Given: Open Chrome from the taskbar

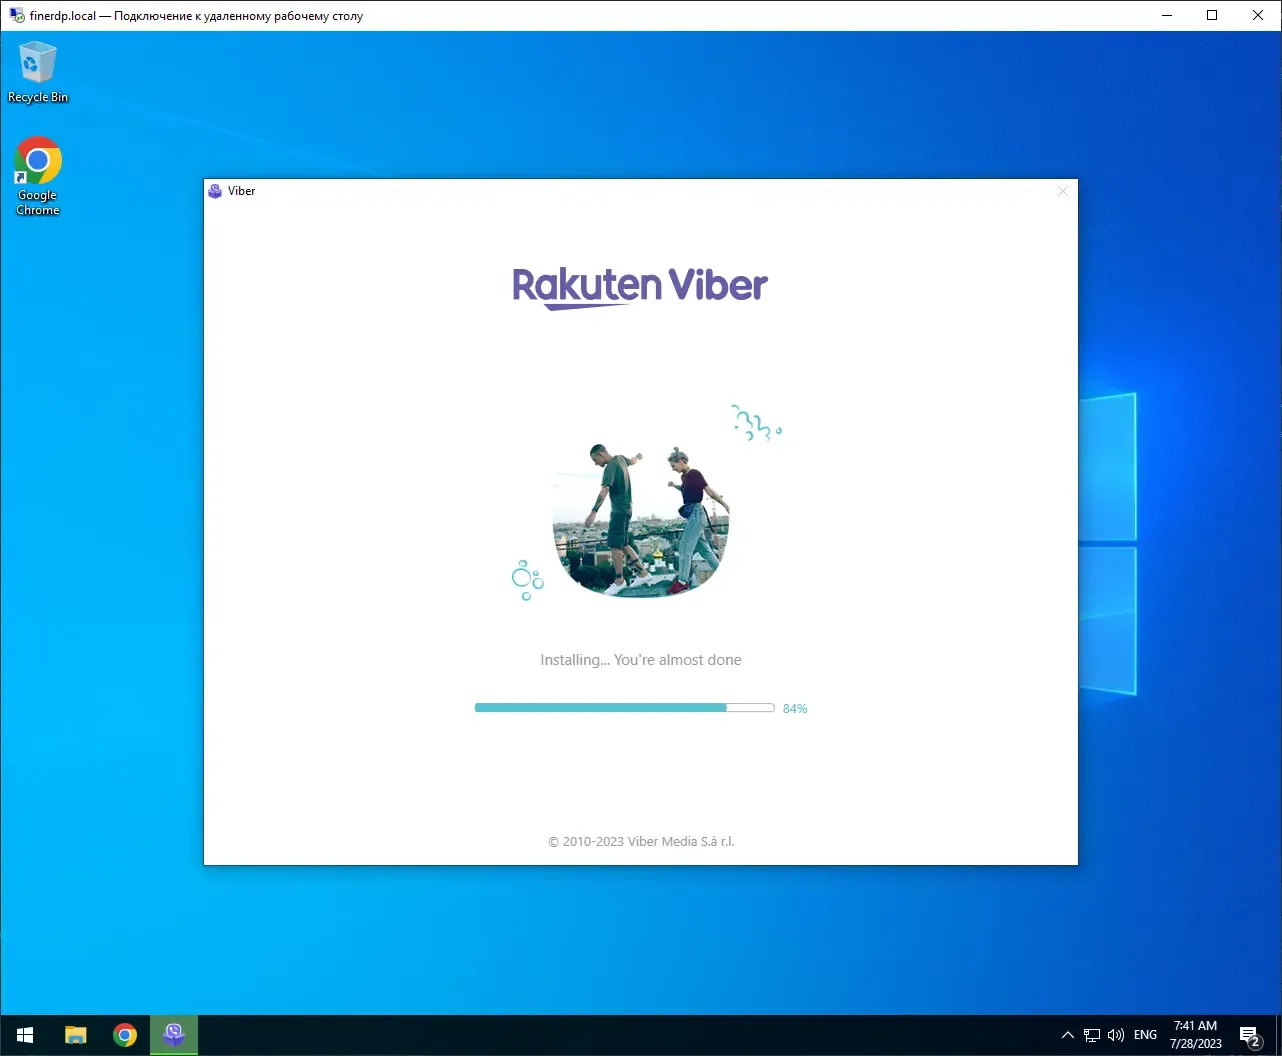Looking at the screenshot, I should tap(125, 1035).
